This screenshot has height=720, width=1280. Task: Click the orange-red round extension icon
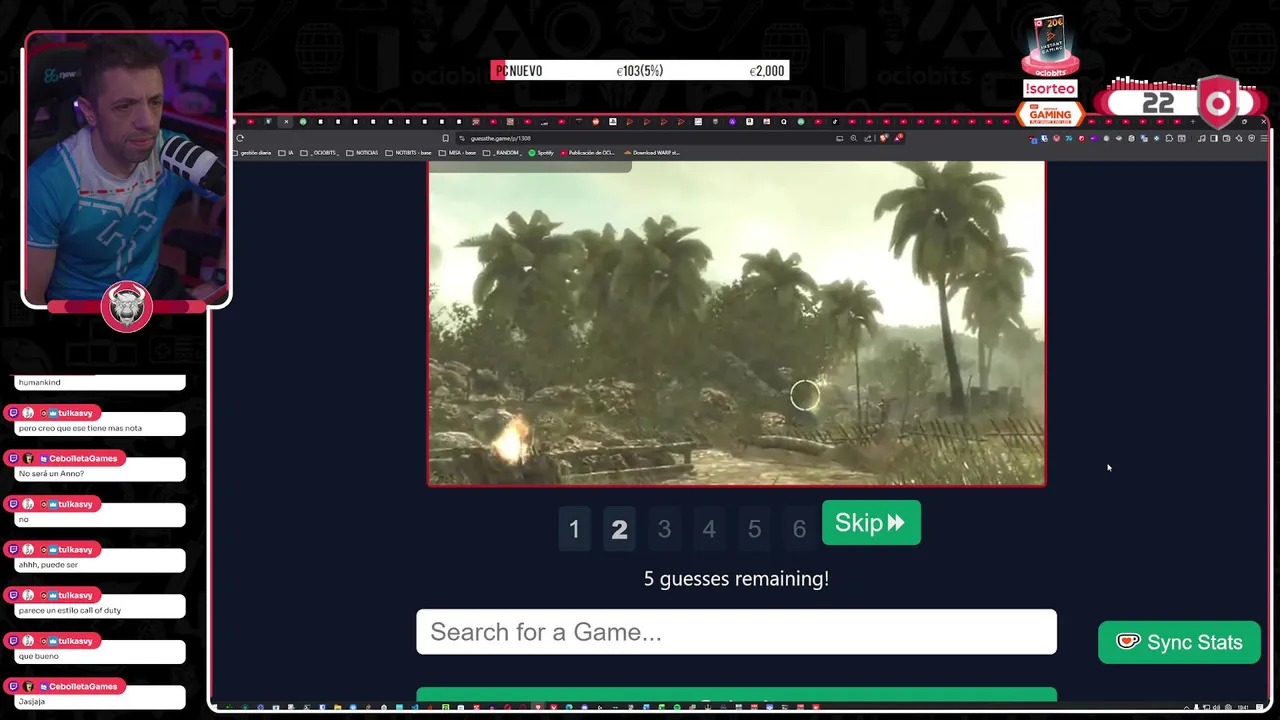coord(1082,138)
